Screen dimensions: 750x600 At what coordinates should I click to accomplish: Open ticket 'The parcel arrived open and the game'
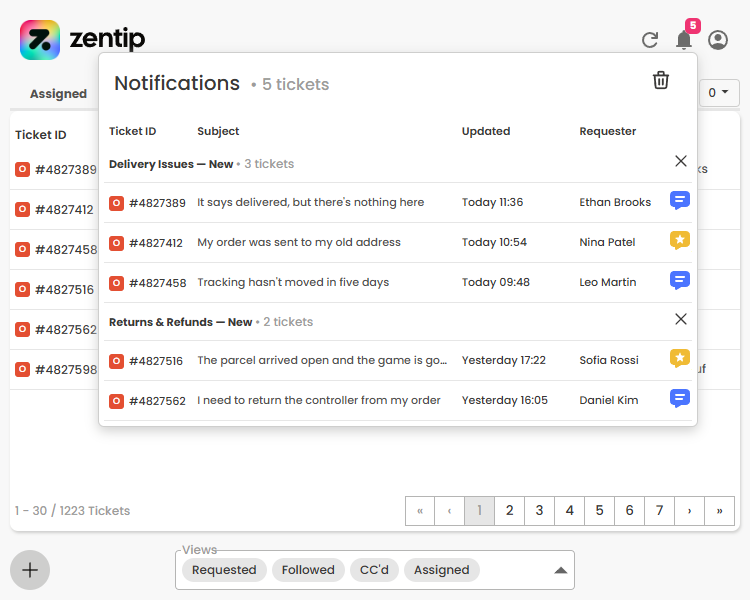point(322,360)
